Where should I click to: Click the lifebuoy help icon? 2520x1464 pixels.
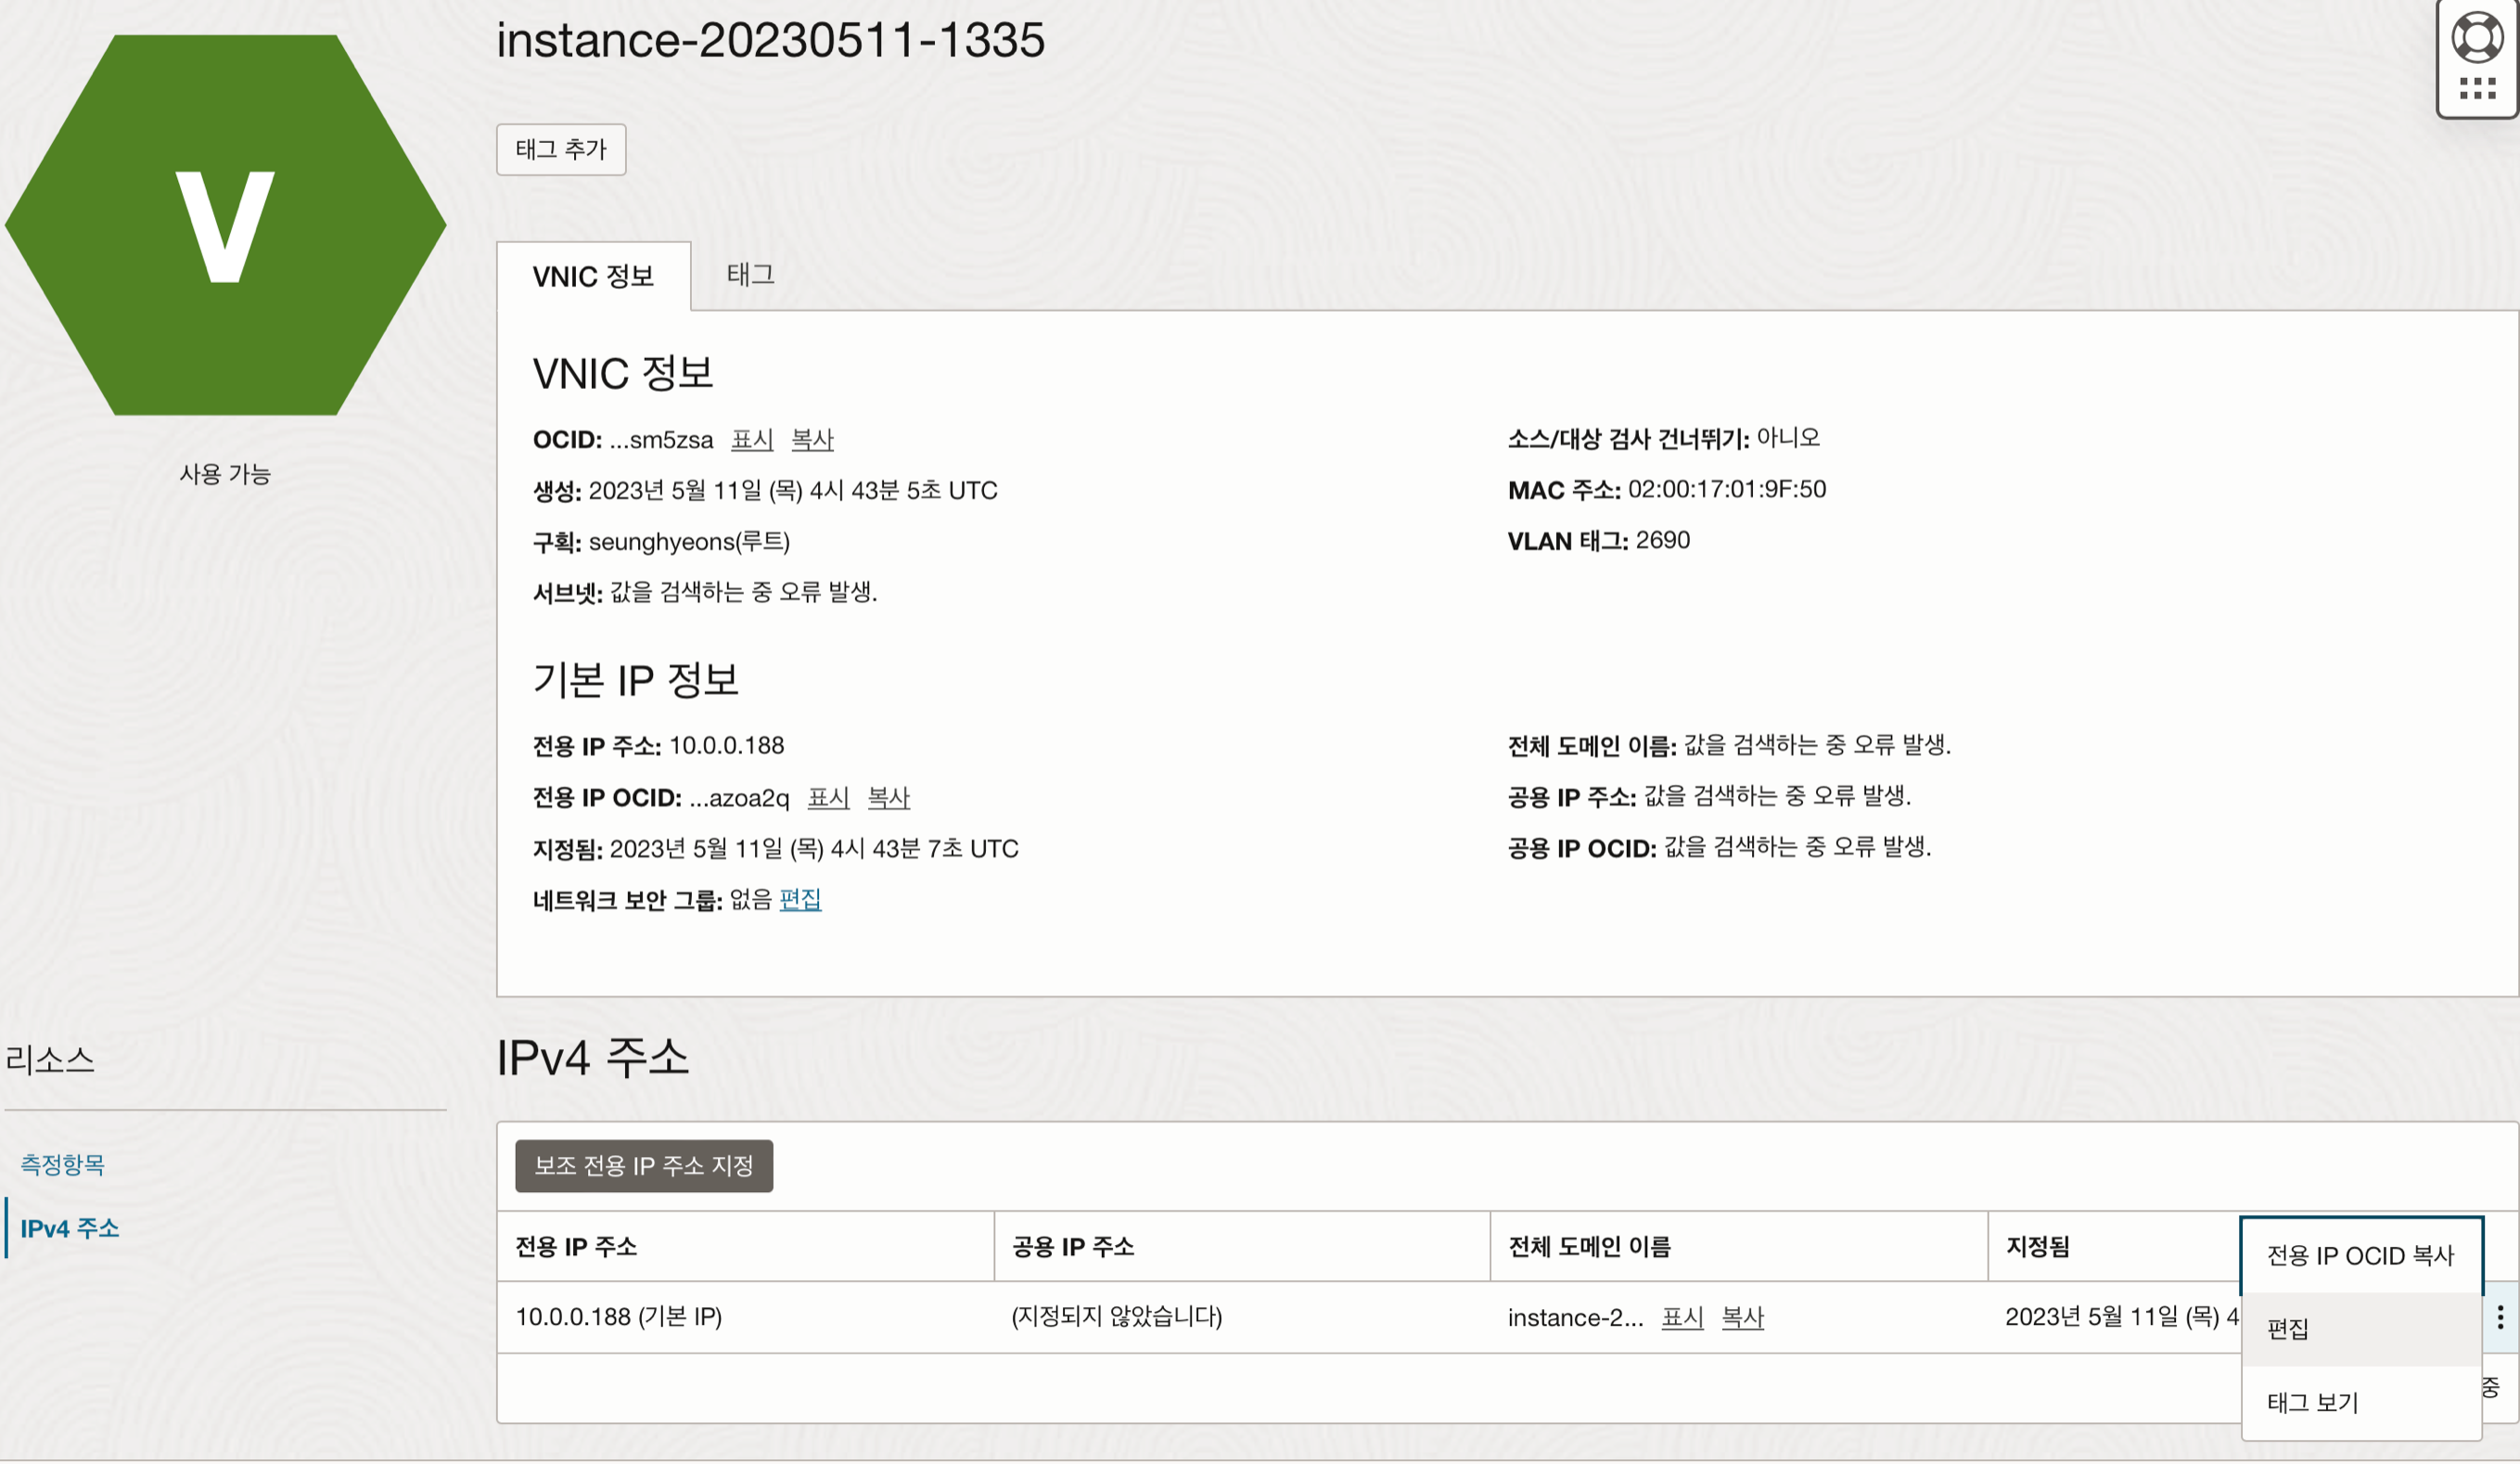click(2476, 38)
